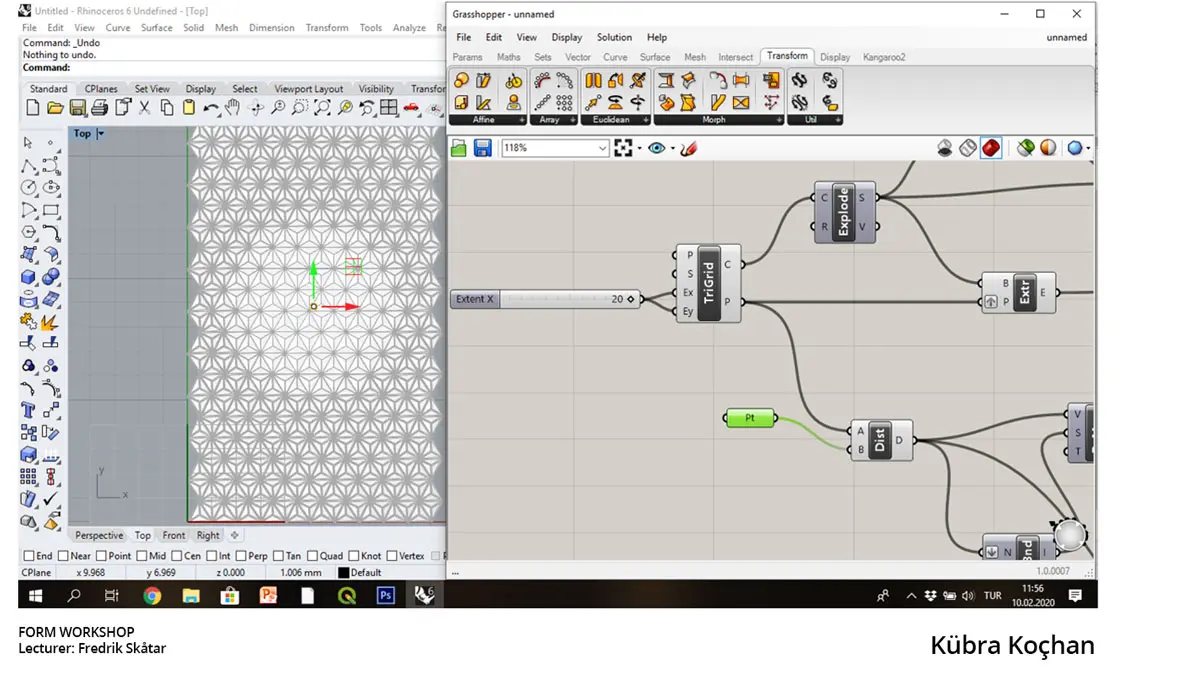Image resolution: width=1200 pixels, height=673 pixels.
Task: Click the Text tool in Rhino sidebar
Action: pyautogui.click(x=29, y=410)
